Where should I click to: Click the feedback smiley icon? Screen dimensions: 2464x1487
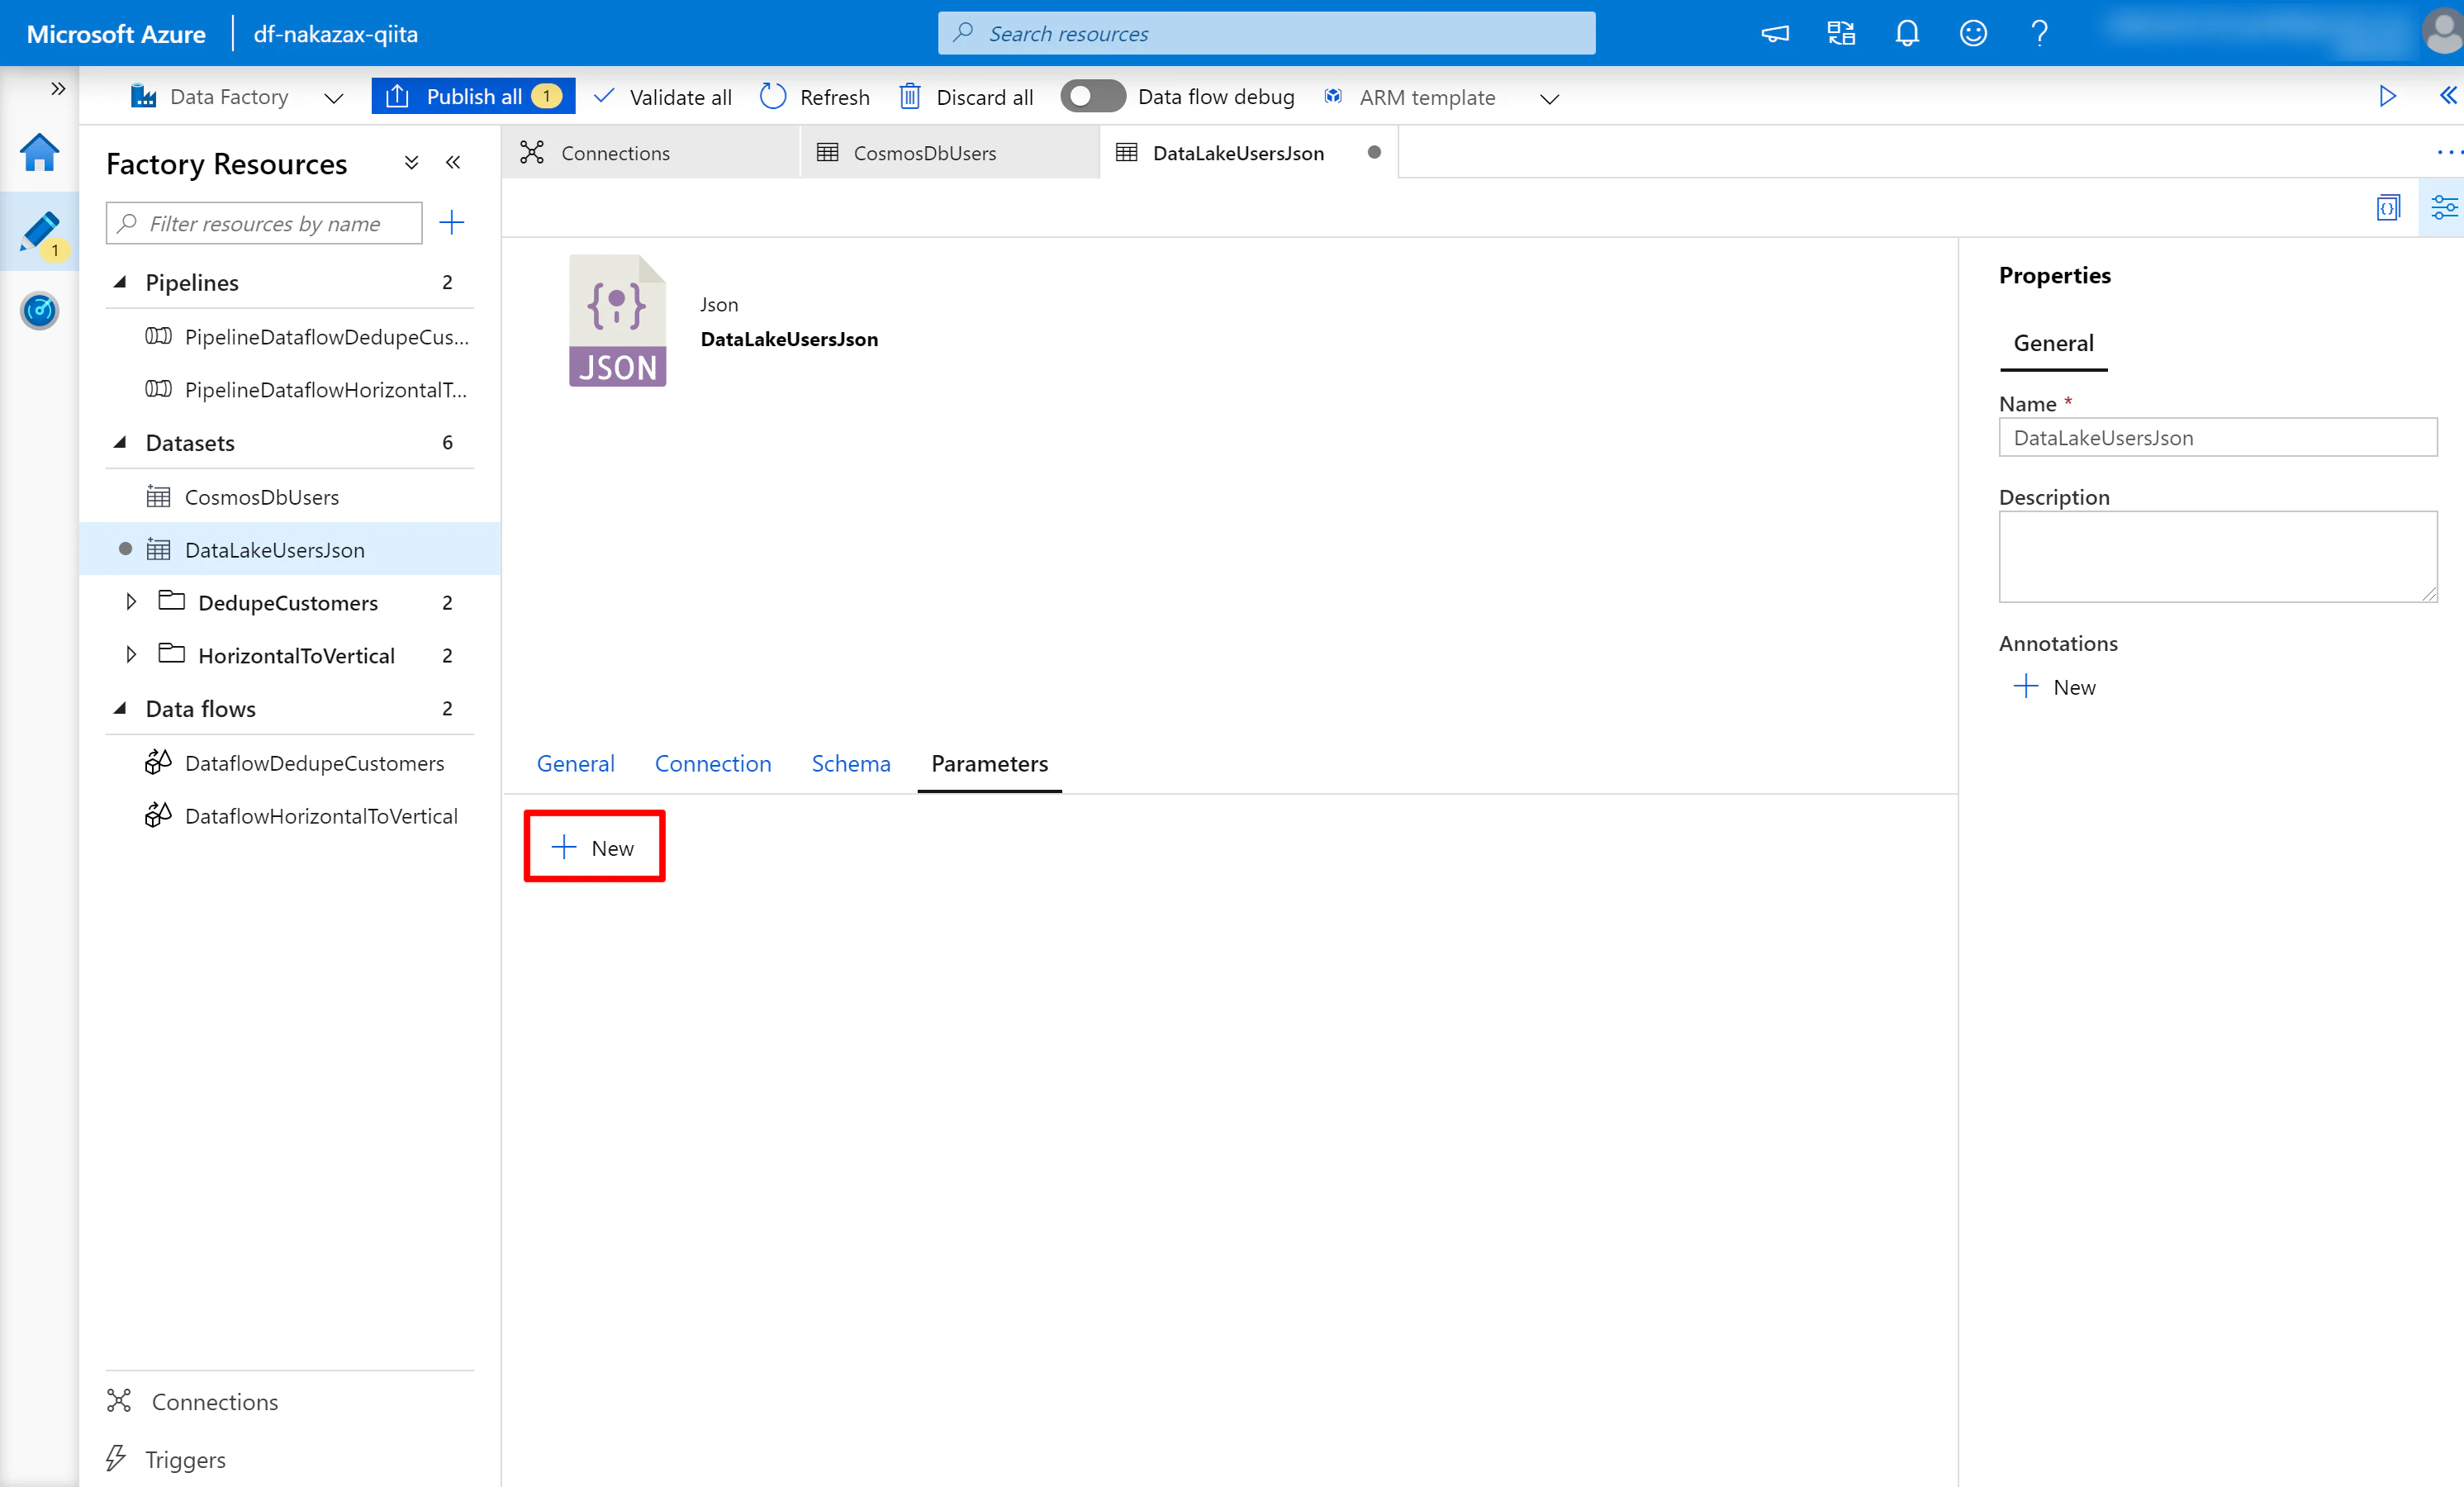(x=1973, y=33)
